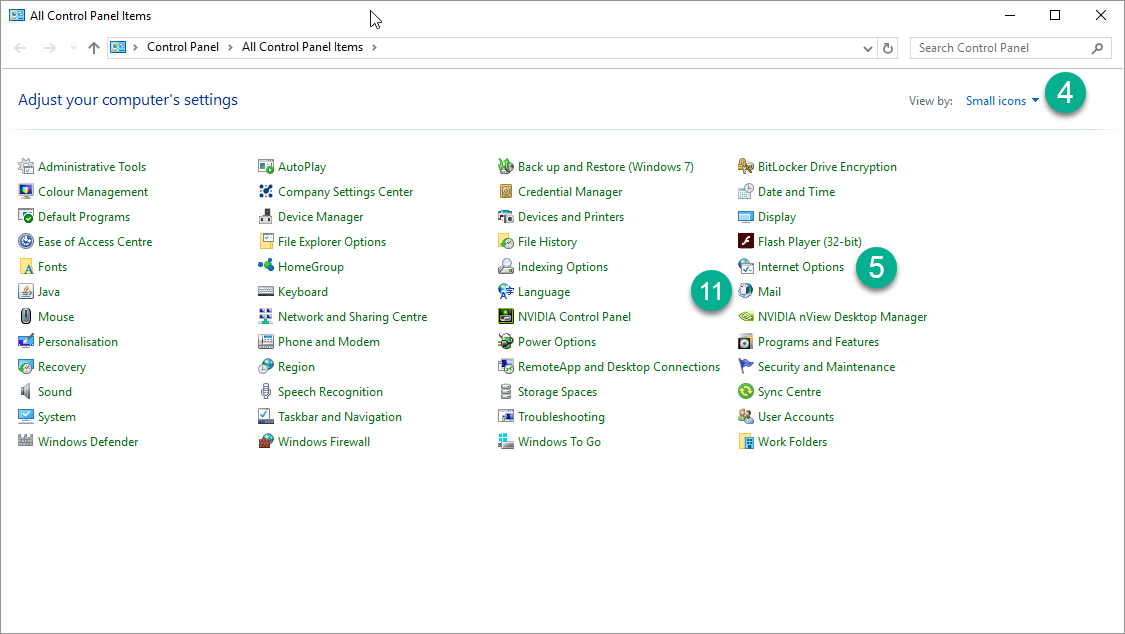Screen dimensions: 1125x634
Task: Click the Device Manager icon
Action: pyautogui.click(x=265, y=217)
